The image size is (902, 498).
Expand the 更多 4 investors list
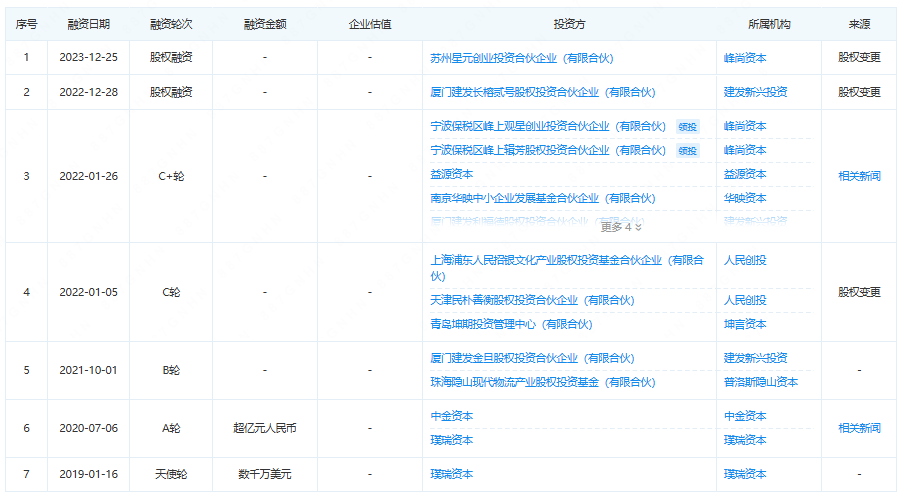click(x=621, y=227)
